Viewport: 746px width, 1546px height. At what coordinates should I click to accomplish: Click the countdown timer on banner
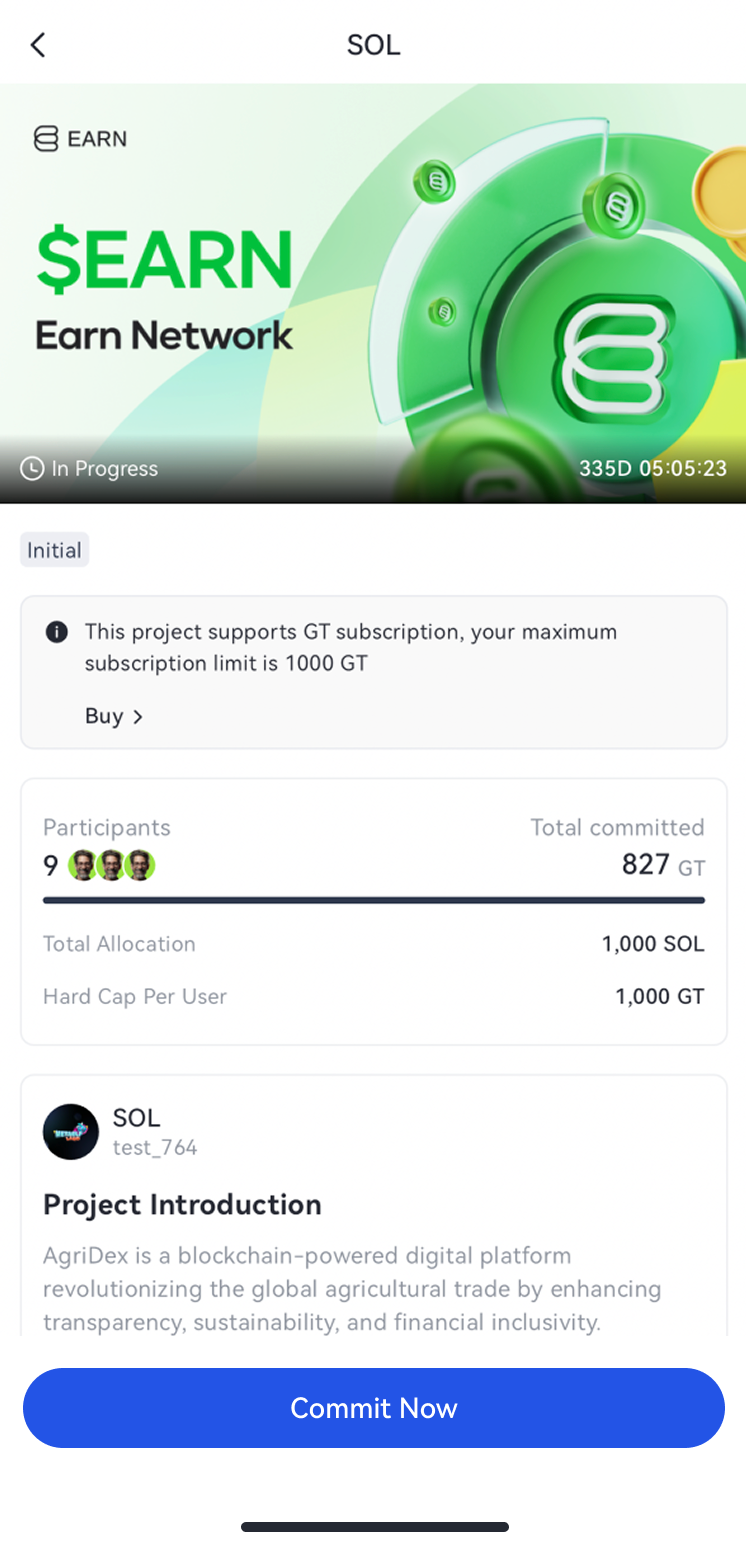click(652, 468)
